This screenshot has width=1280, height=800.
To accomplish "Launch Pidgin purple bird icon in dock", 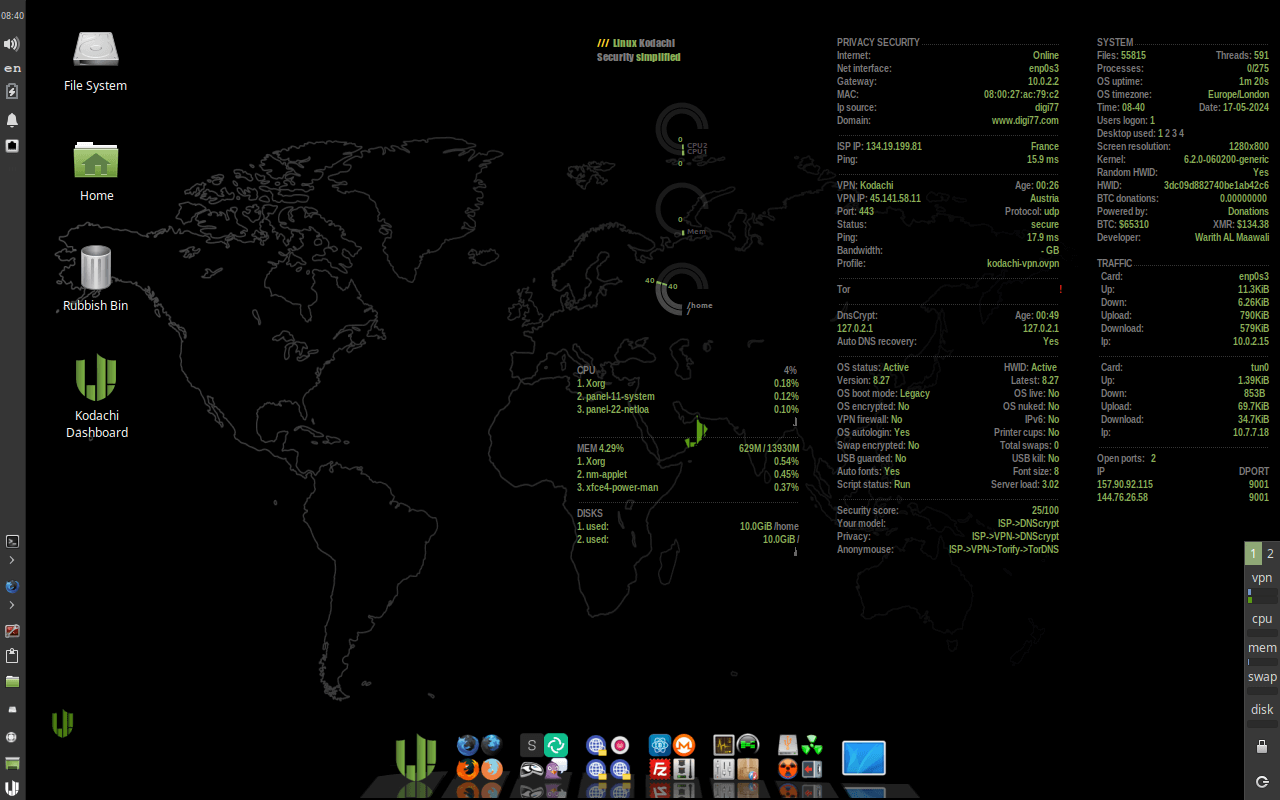I will click(x=557, y=769).
